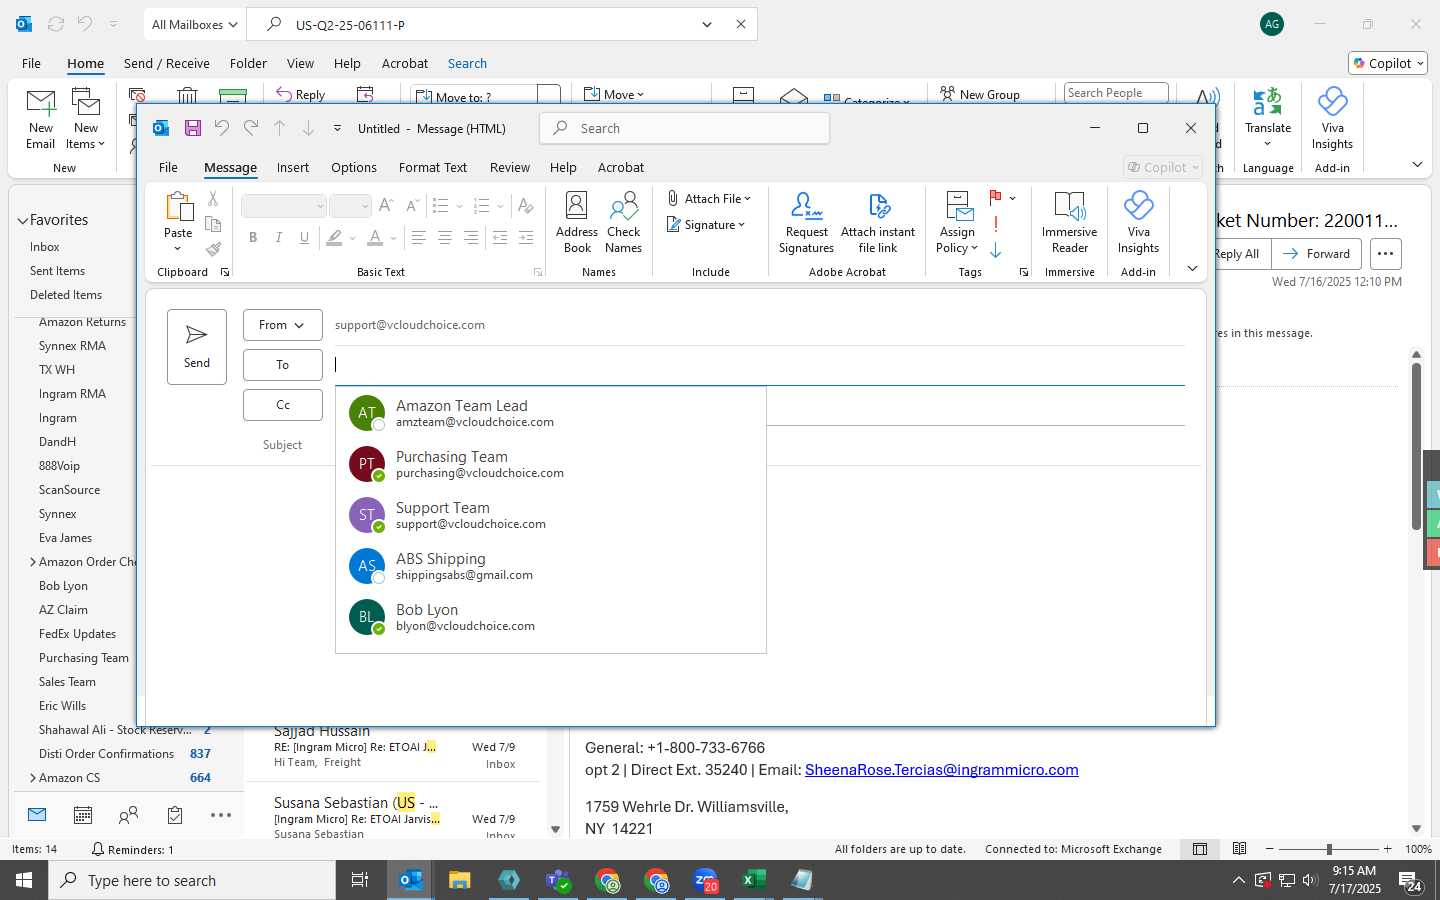This screenshot has width=1440, height=900.
Task: Decrease indent icon
Action: pos(500,238)
